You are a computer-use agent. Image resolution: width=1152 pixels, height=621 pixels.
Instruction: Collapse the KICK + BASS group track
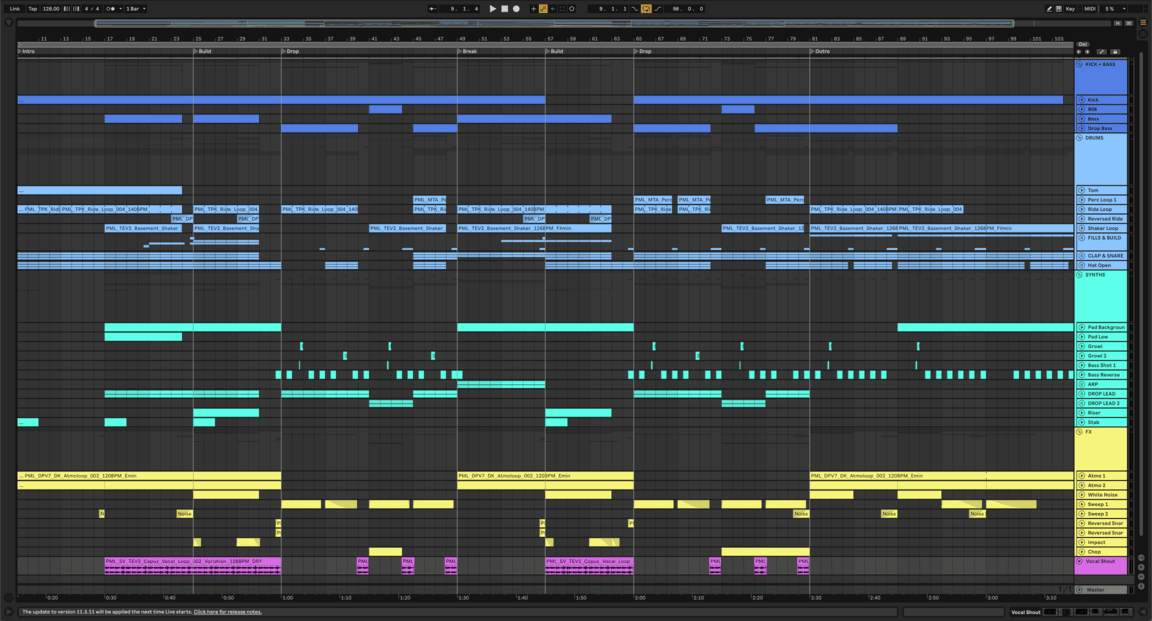[1080, 65]
